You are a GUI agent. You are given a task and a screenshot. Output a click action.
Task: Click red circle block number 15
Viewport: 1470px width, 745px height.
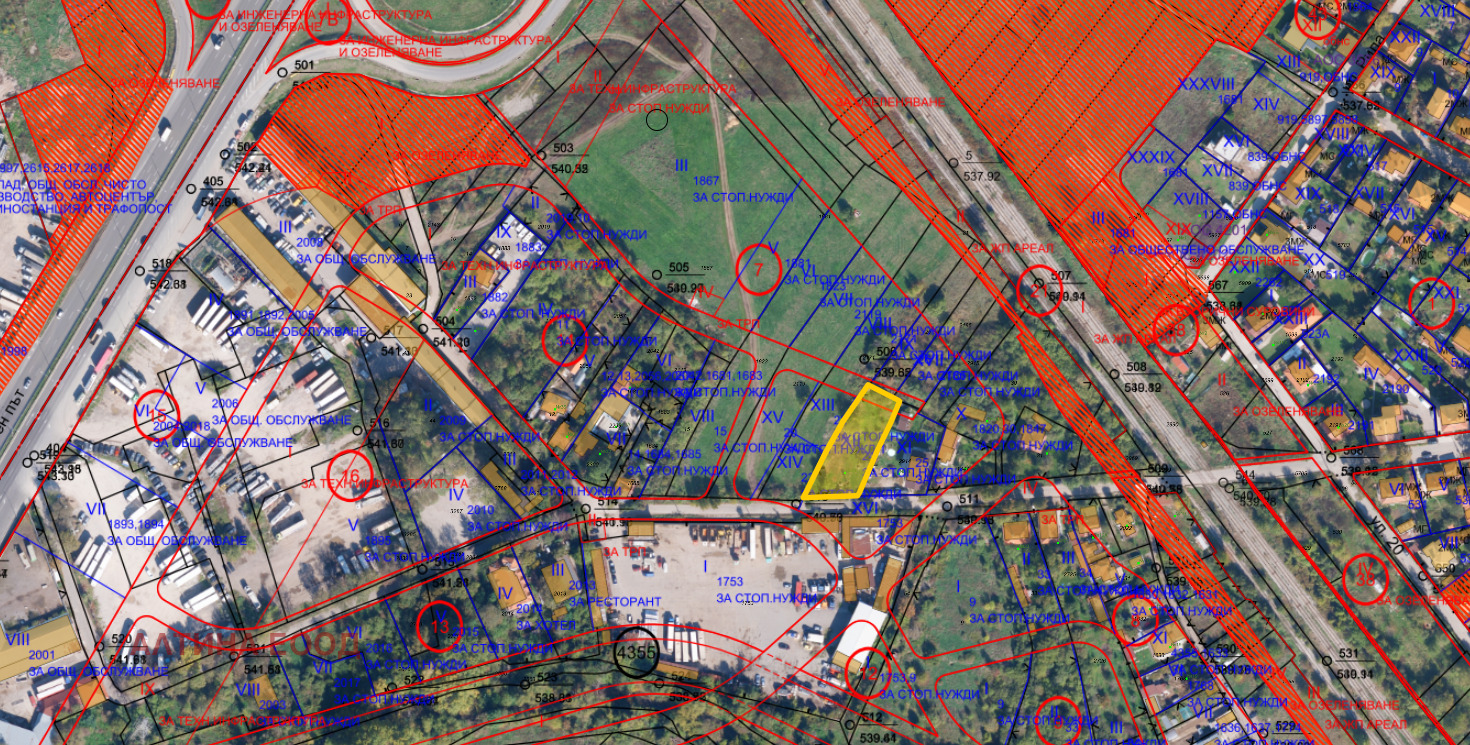(x=156, y=412)
